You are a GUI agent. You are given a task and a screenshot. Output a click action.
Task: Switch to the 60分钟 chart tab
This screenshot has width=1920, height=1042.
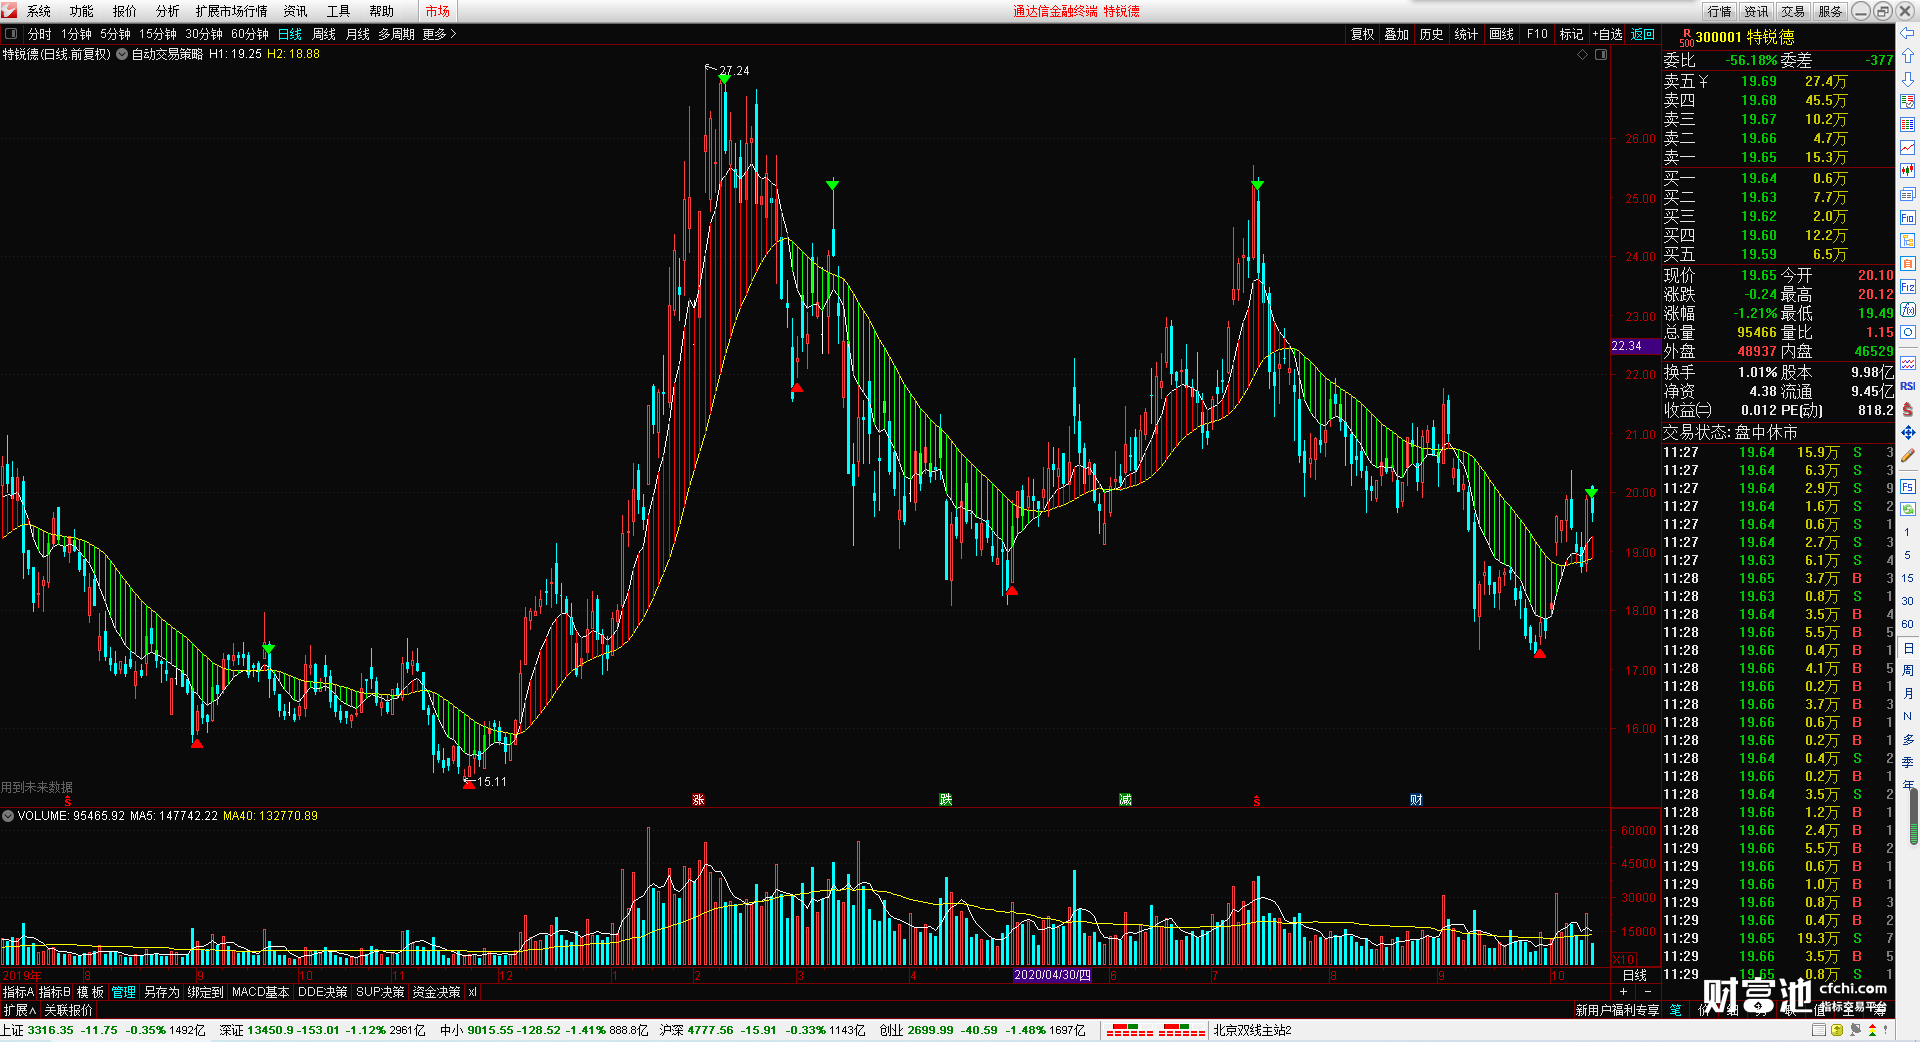point(250,34)
